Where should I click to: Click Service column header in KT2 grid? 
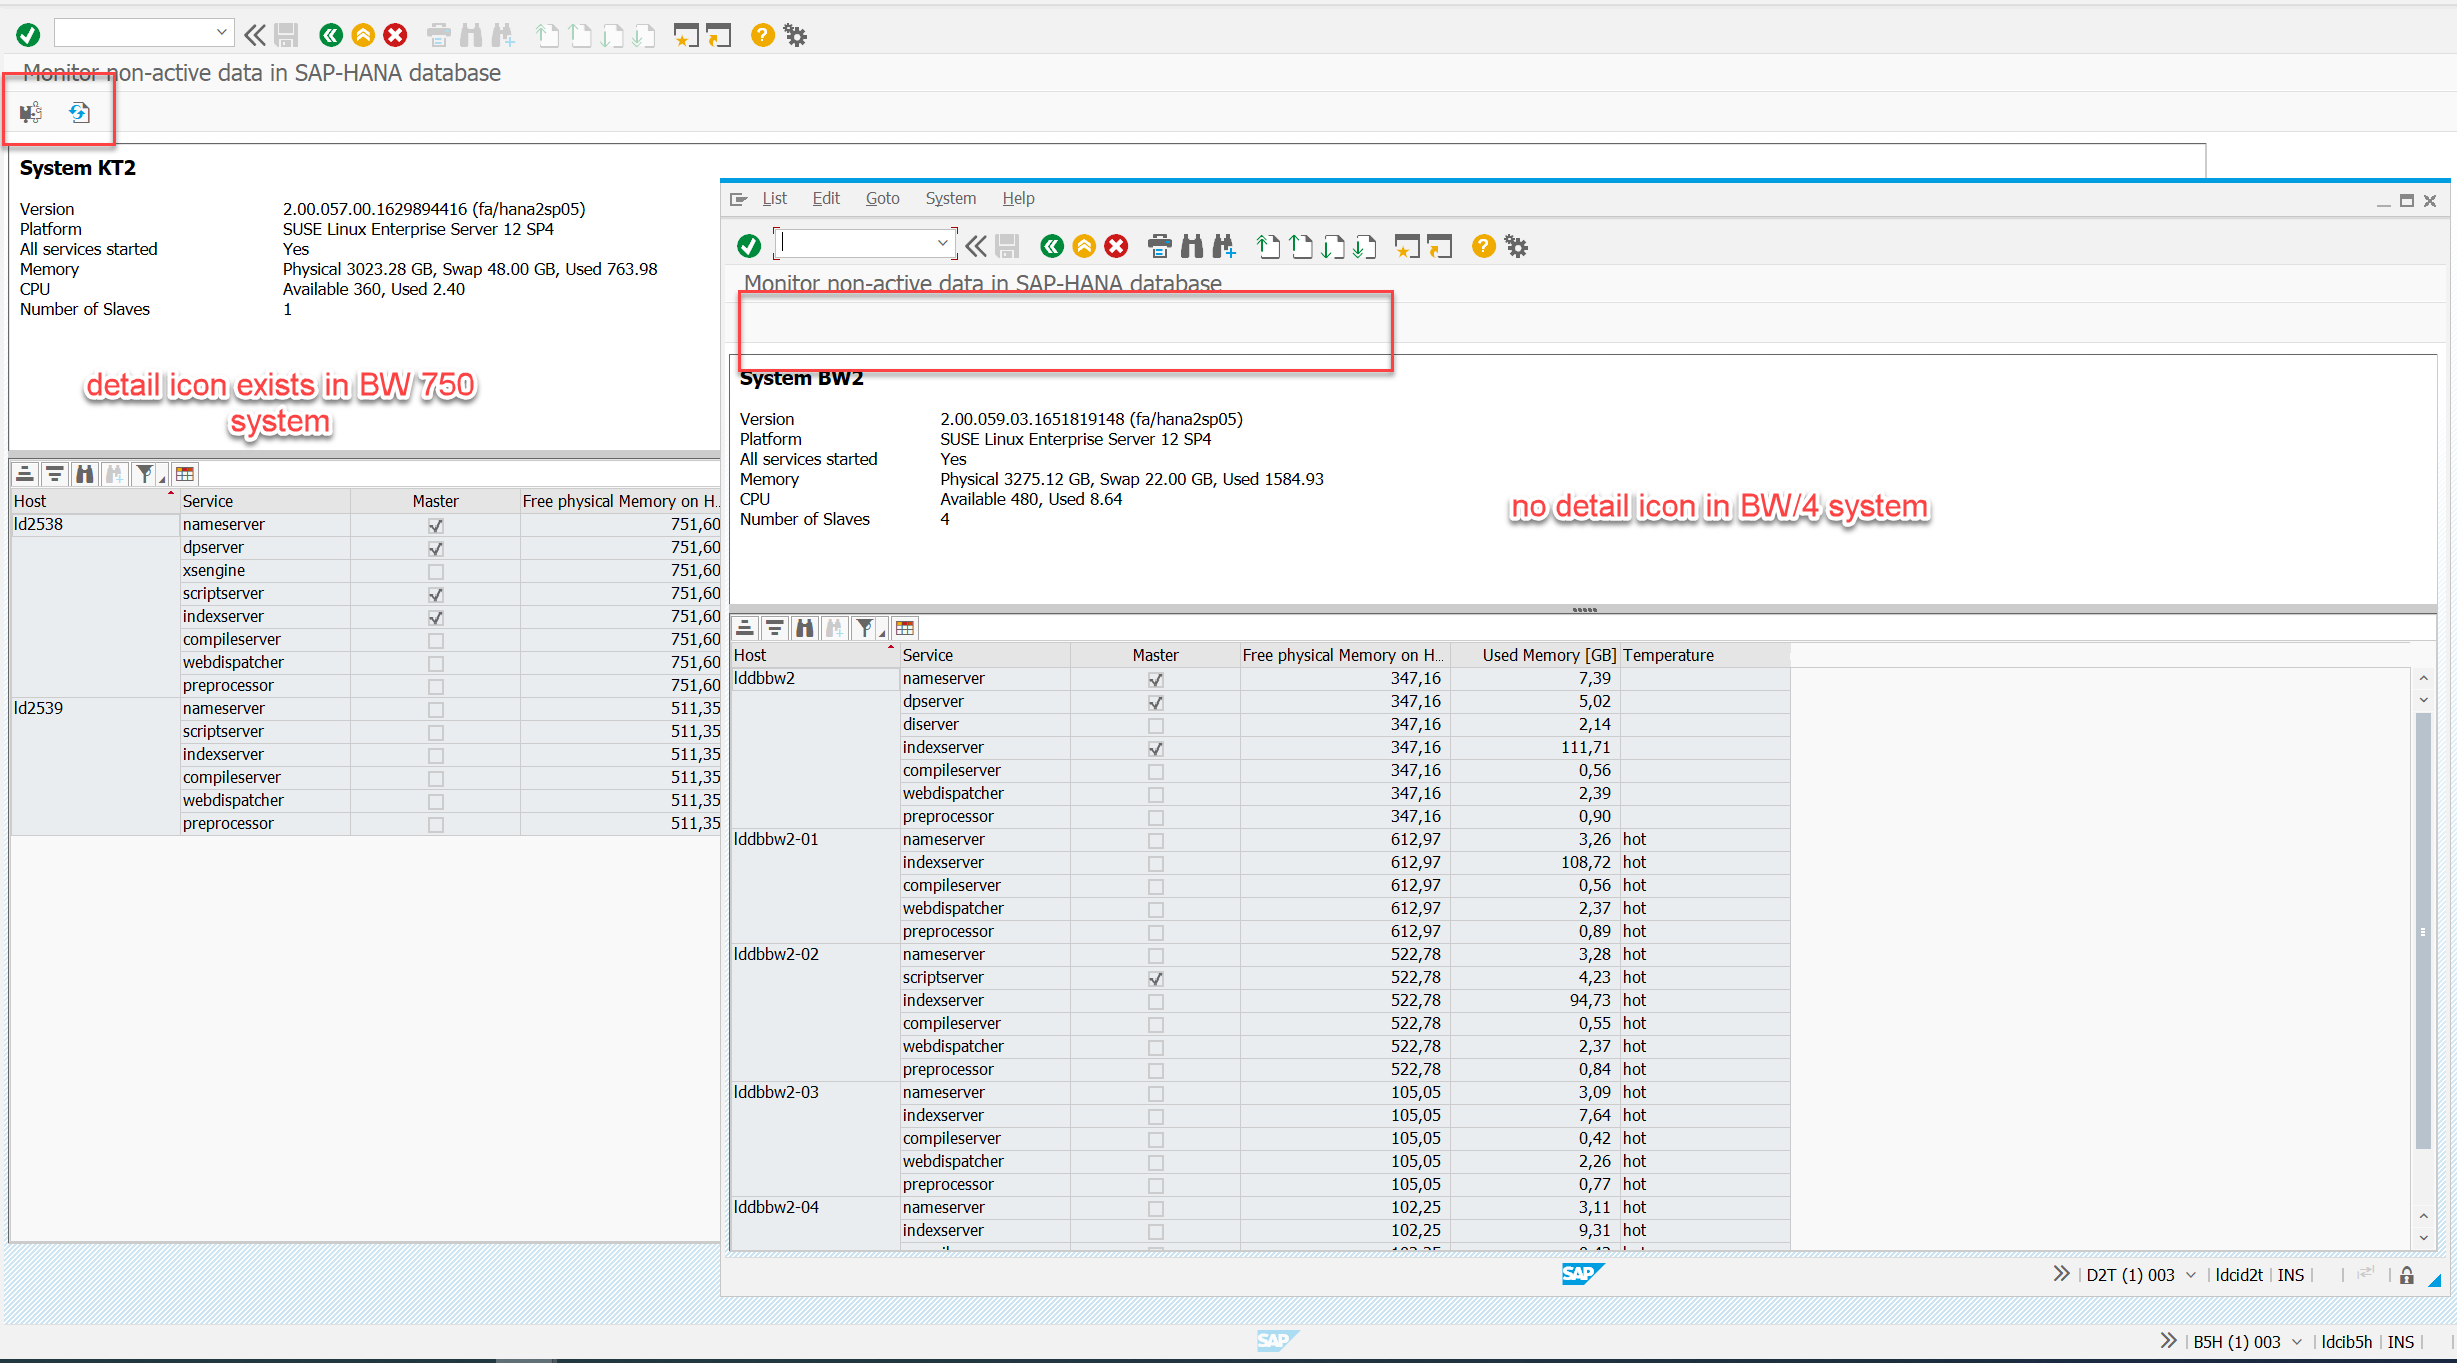click(x=264, y=501)
